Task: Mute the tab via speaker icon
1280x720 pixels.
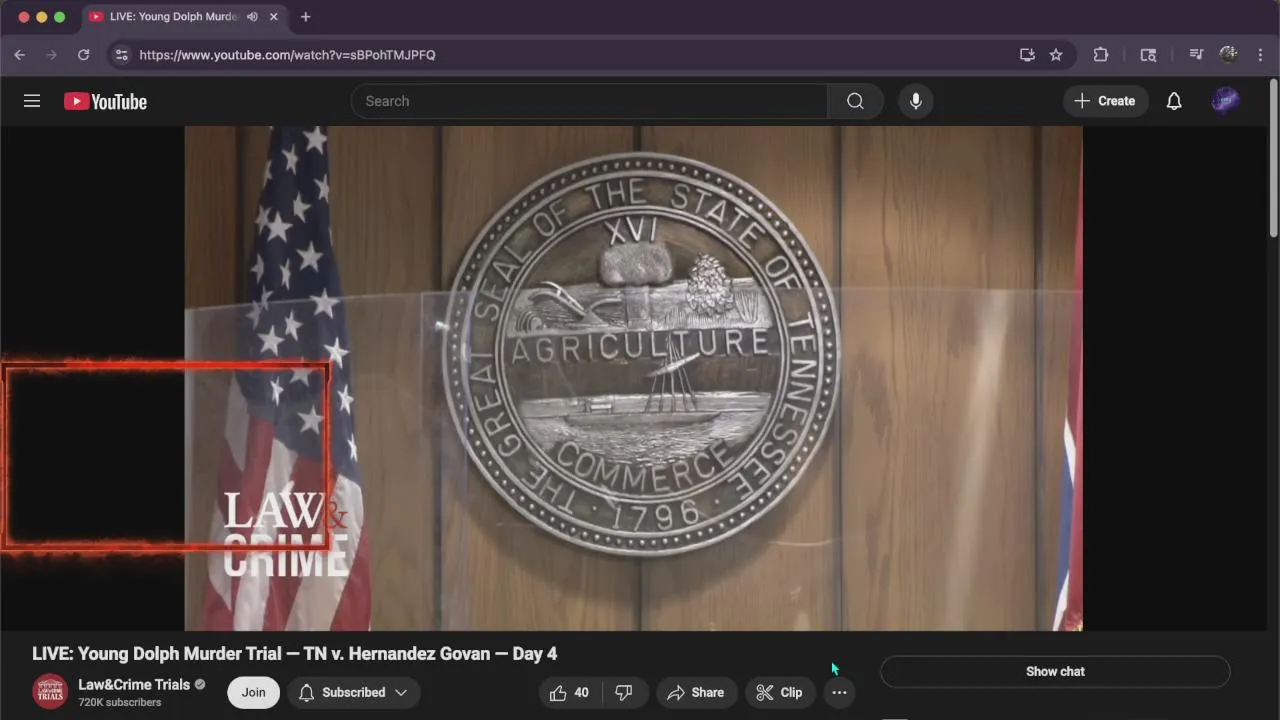Action: coord(252,17)
